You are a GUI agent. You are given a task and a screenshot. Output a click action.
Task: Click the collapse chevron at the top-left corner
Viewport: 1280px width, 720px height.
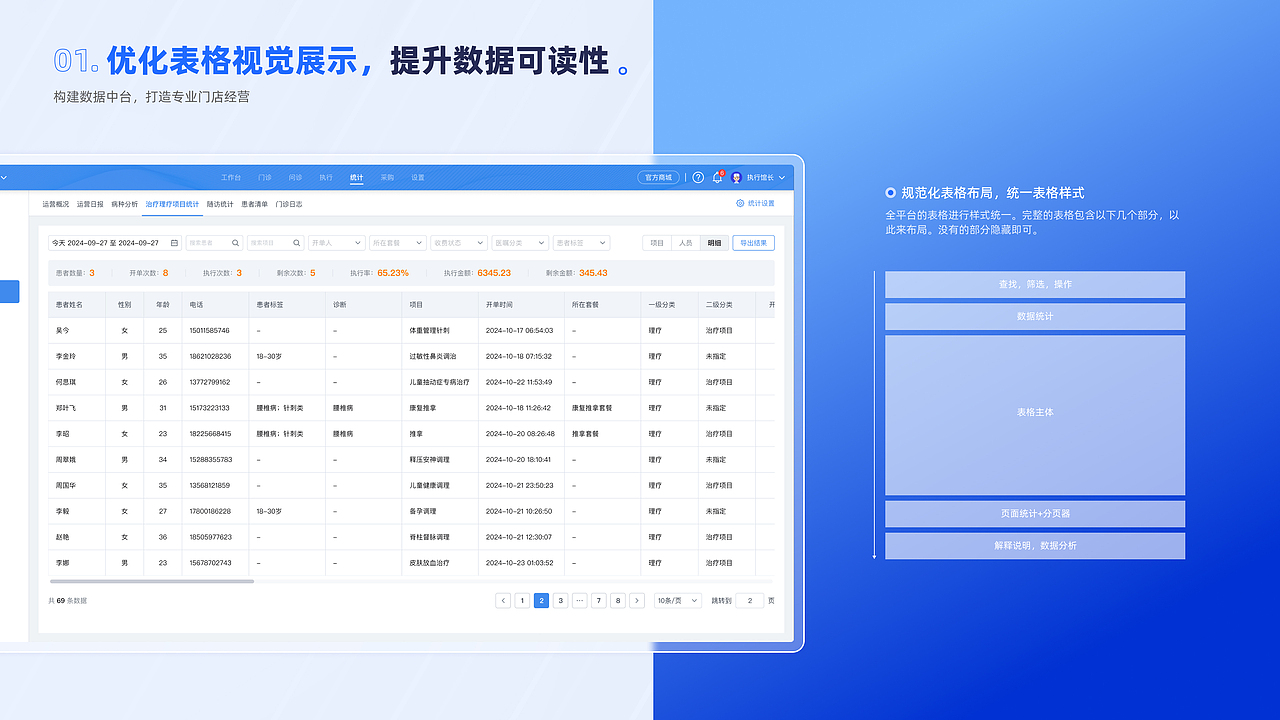pyautogui.click(x=6, y=176)
